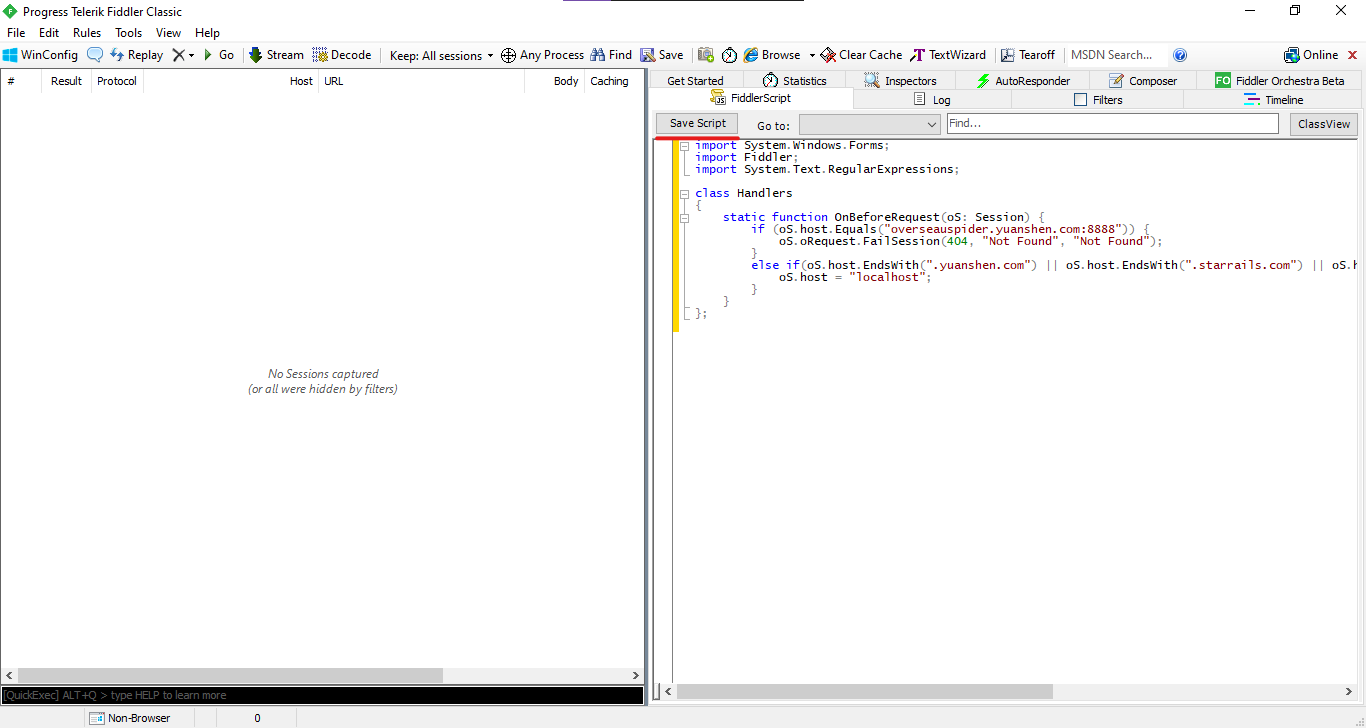Click the timer stopwatch icon

[x=729, y=55]
